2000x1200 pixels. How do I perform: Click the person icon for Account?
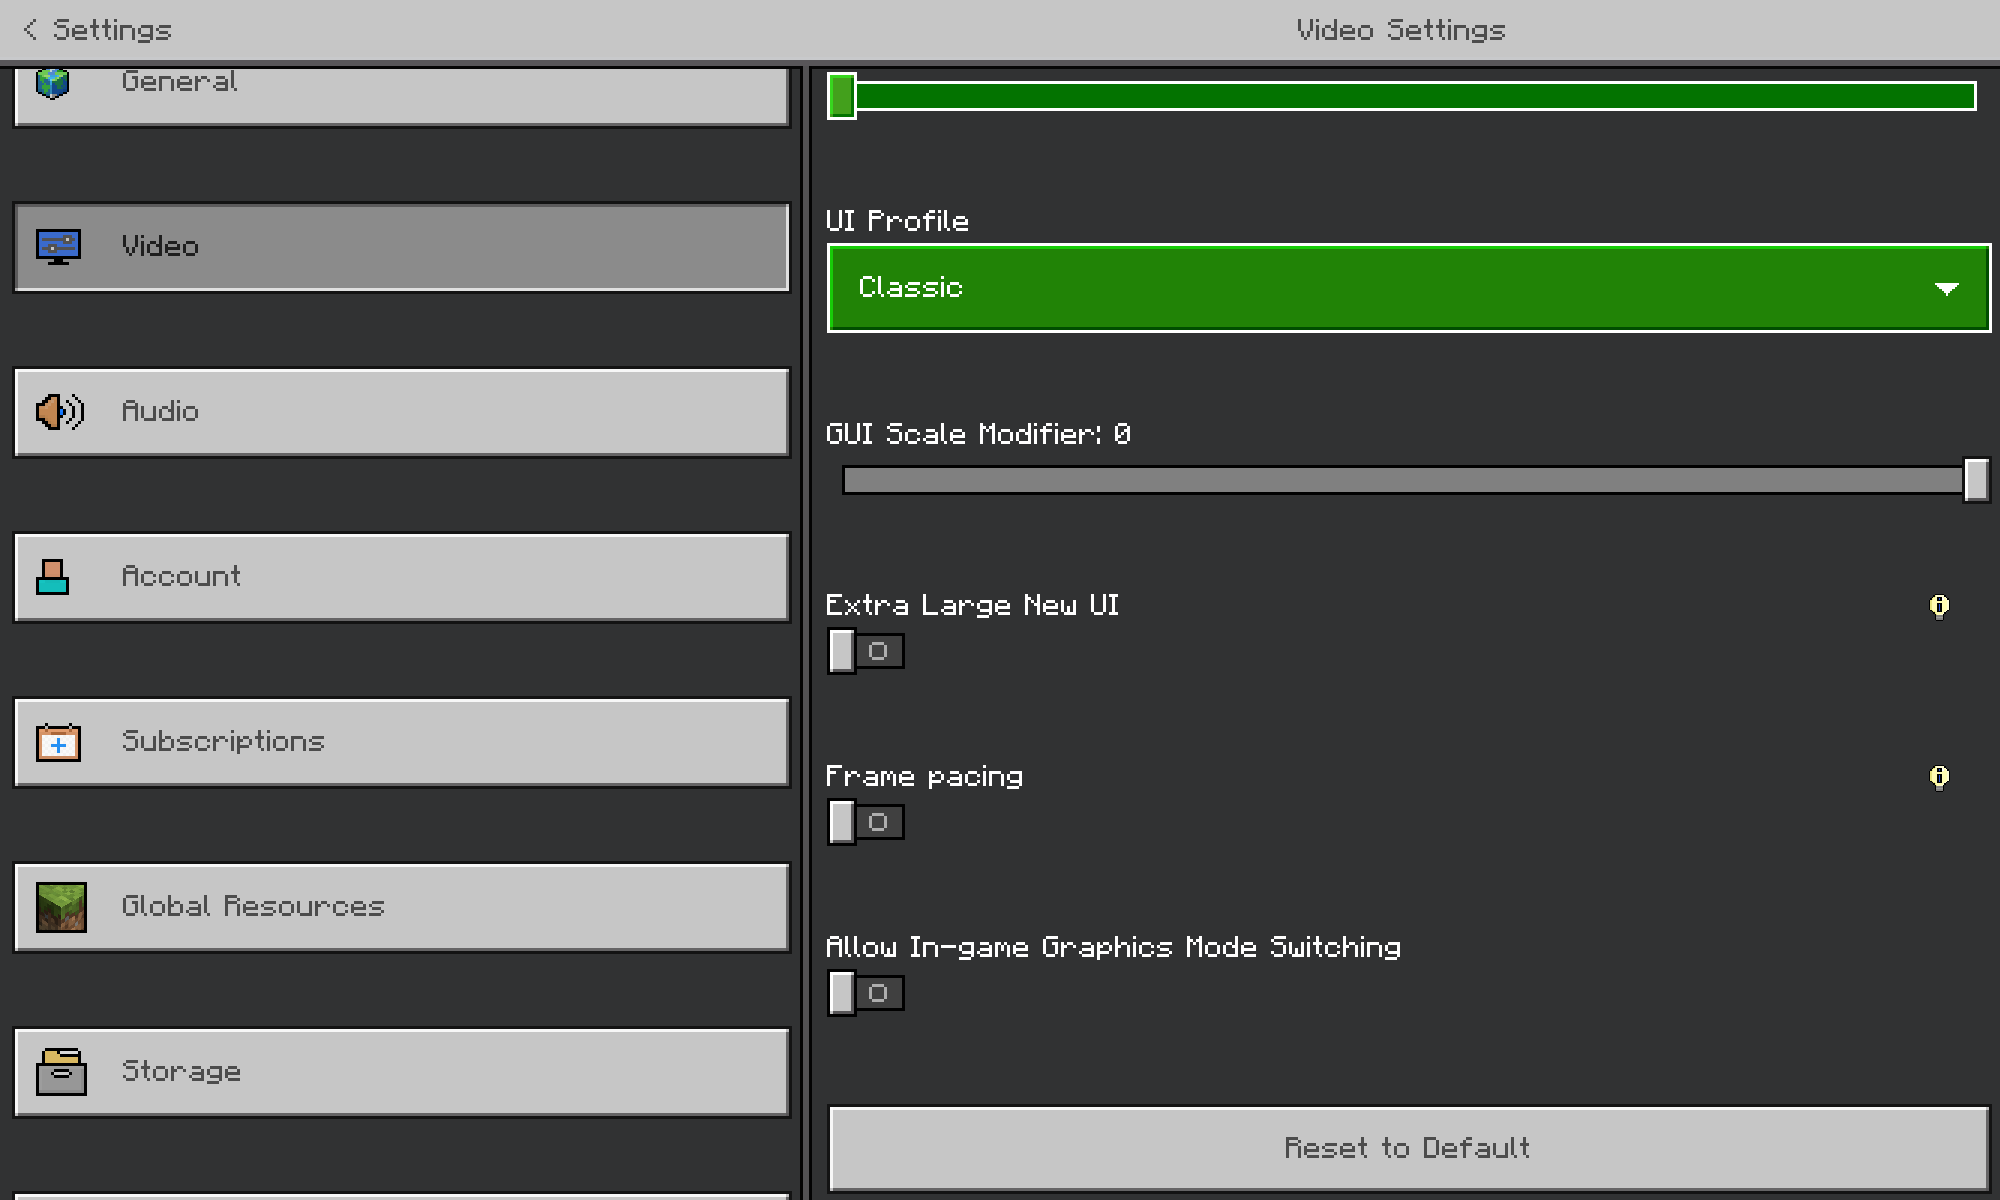[x=53, y=577]
